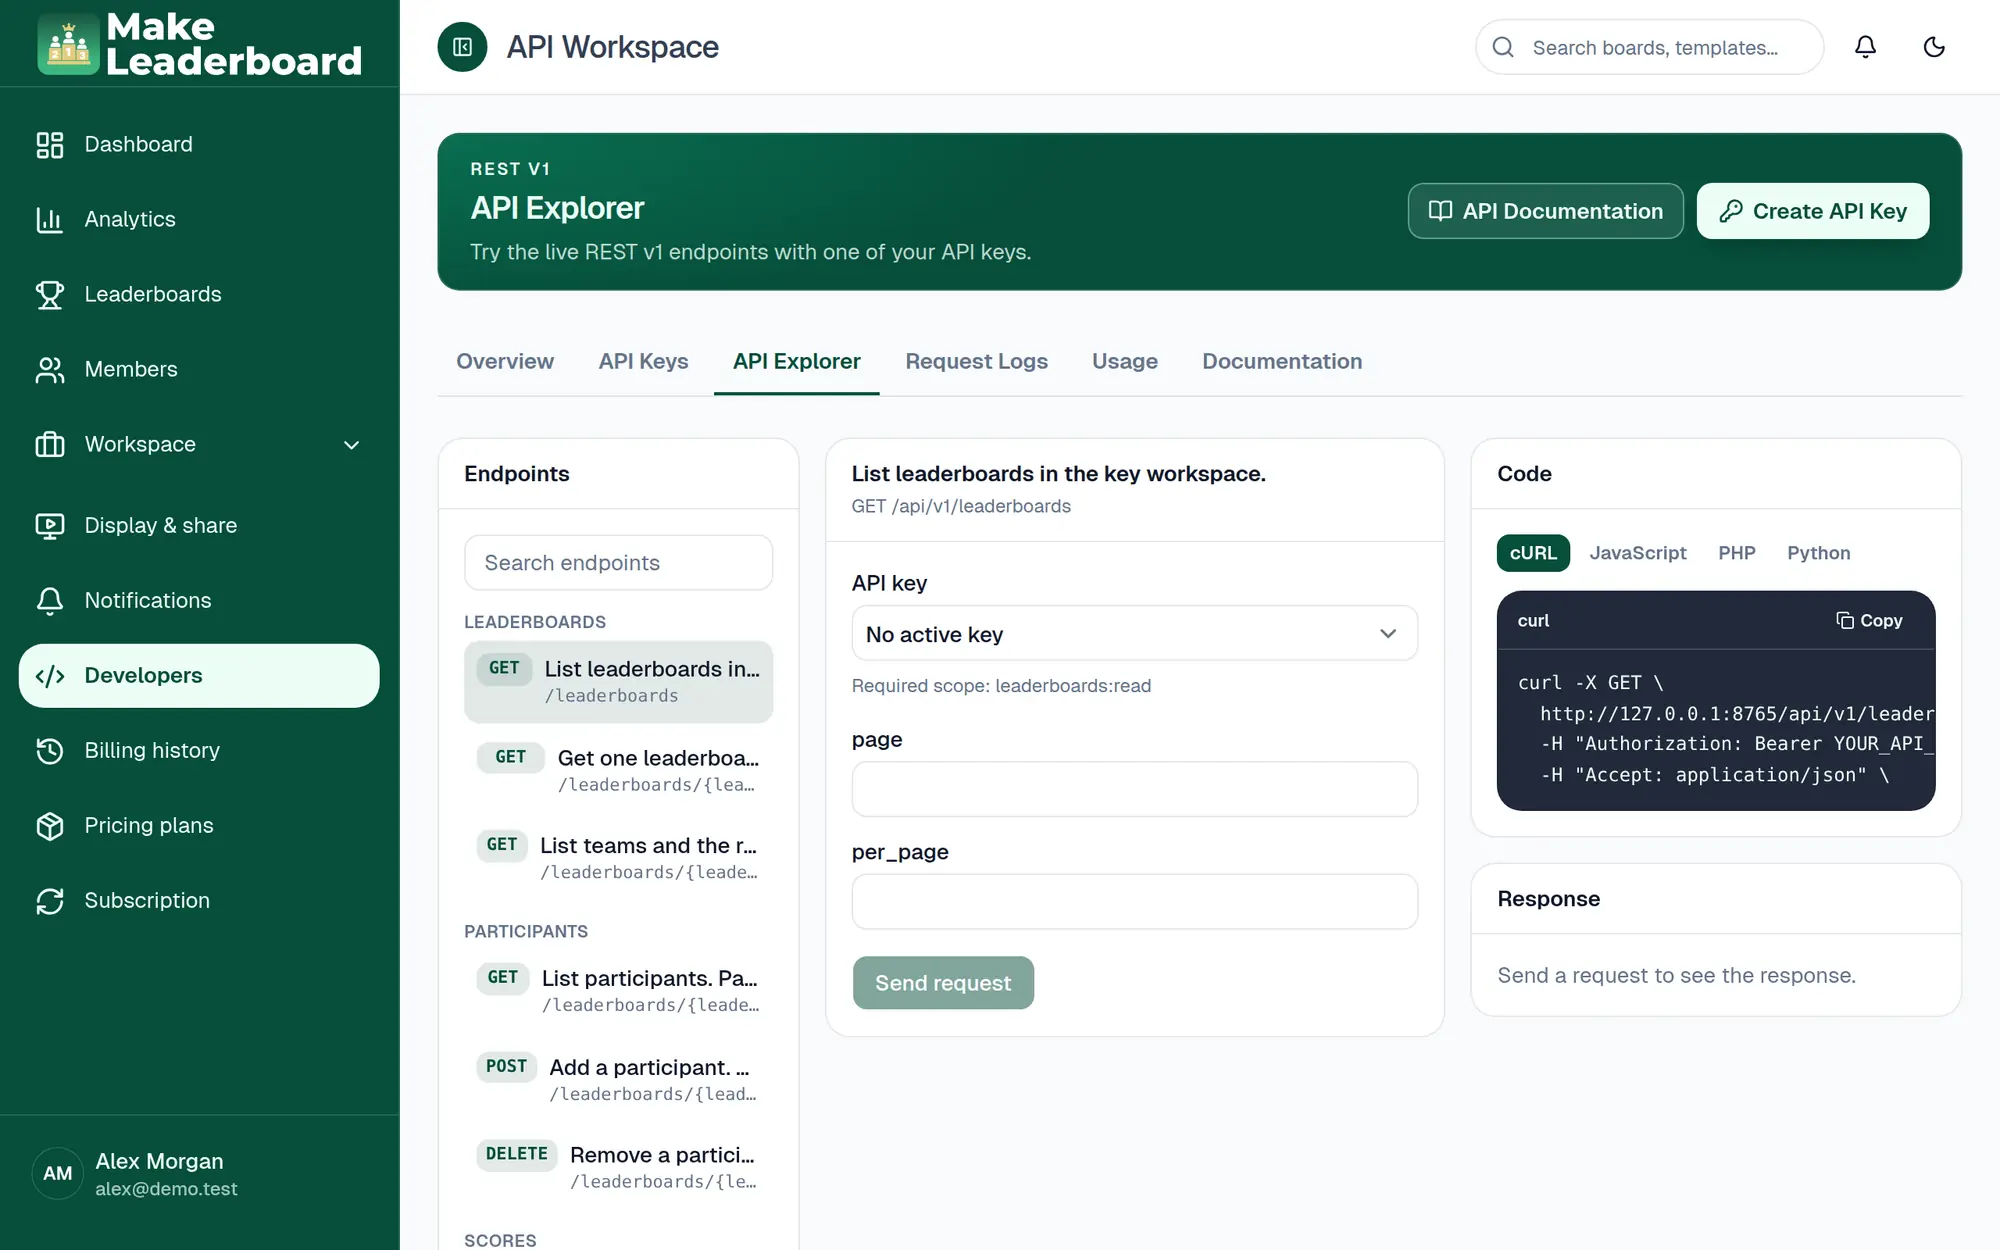Click the copy icon in curl block
The width and height of the screenshot is (2000, 1250).
click(x=1845, y=621)
